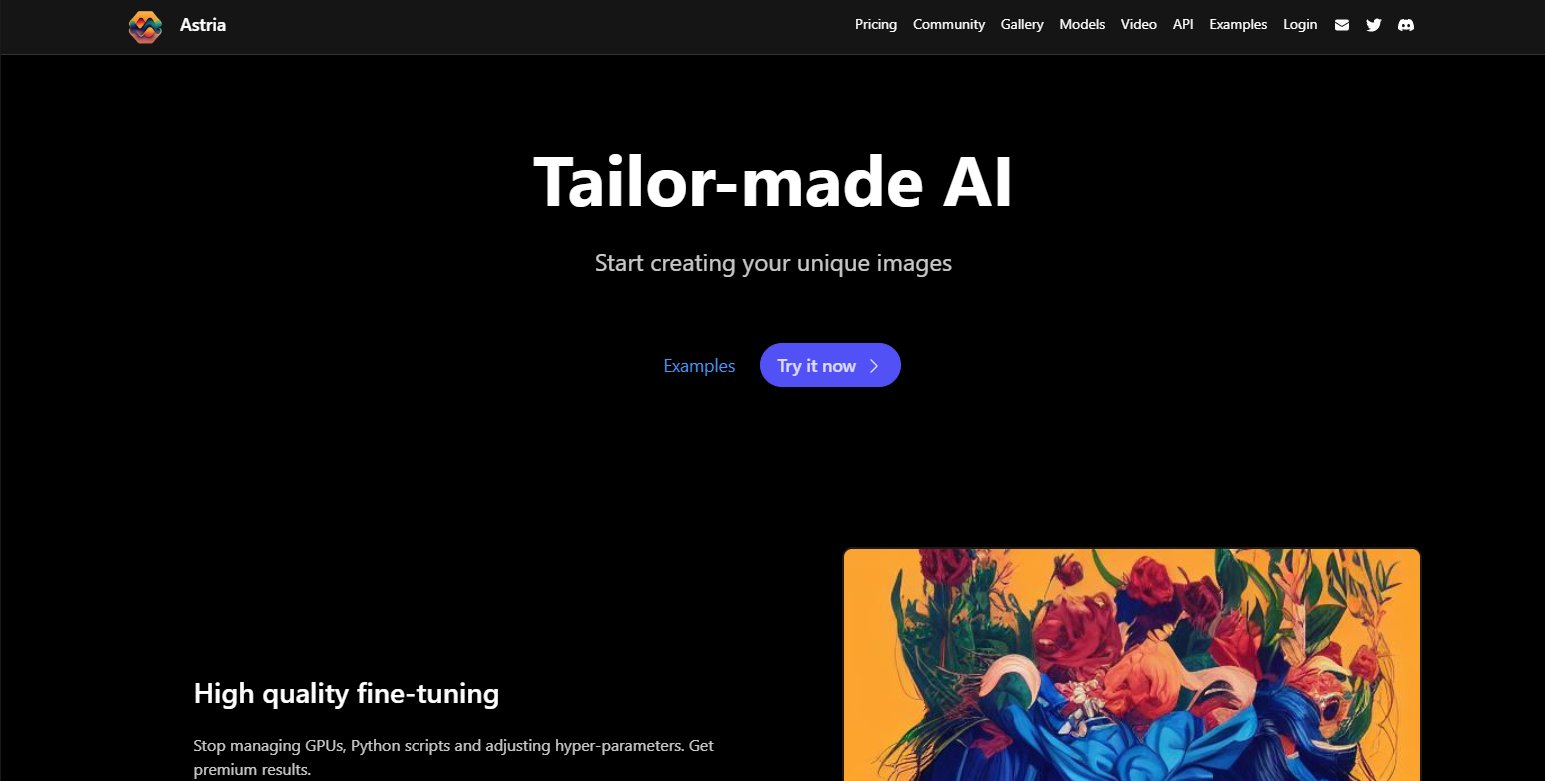Click the High quality fine-tuning heading
This screenshot has width=1545, height=781.
tap(346, 693)
